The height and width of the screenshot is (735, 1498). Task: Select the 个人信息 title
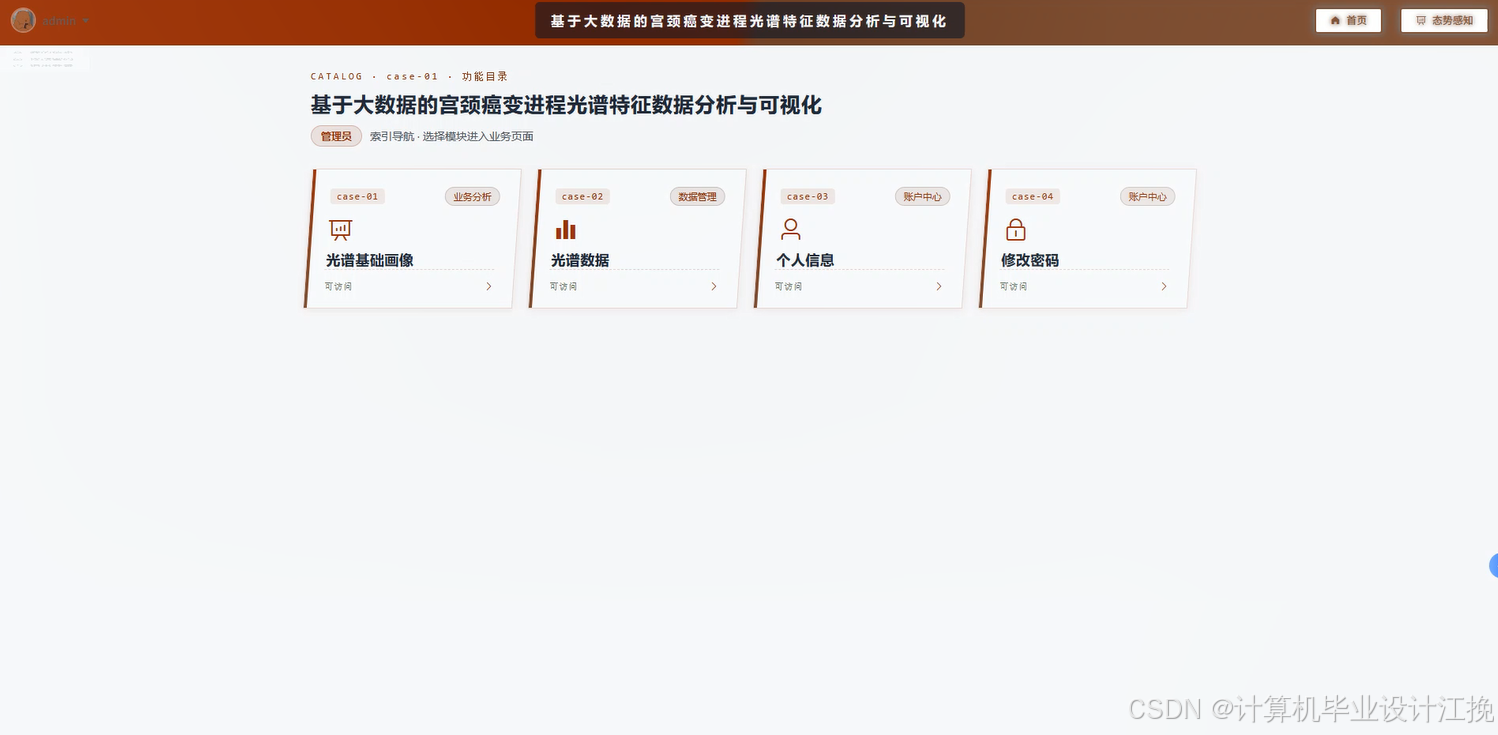pos(805,260)
